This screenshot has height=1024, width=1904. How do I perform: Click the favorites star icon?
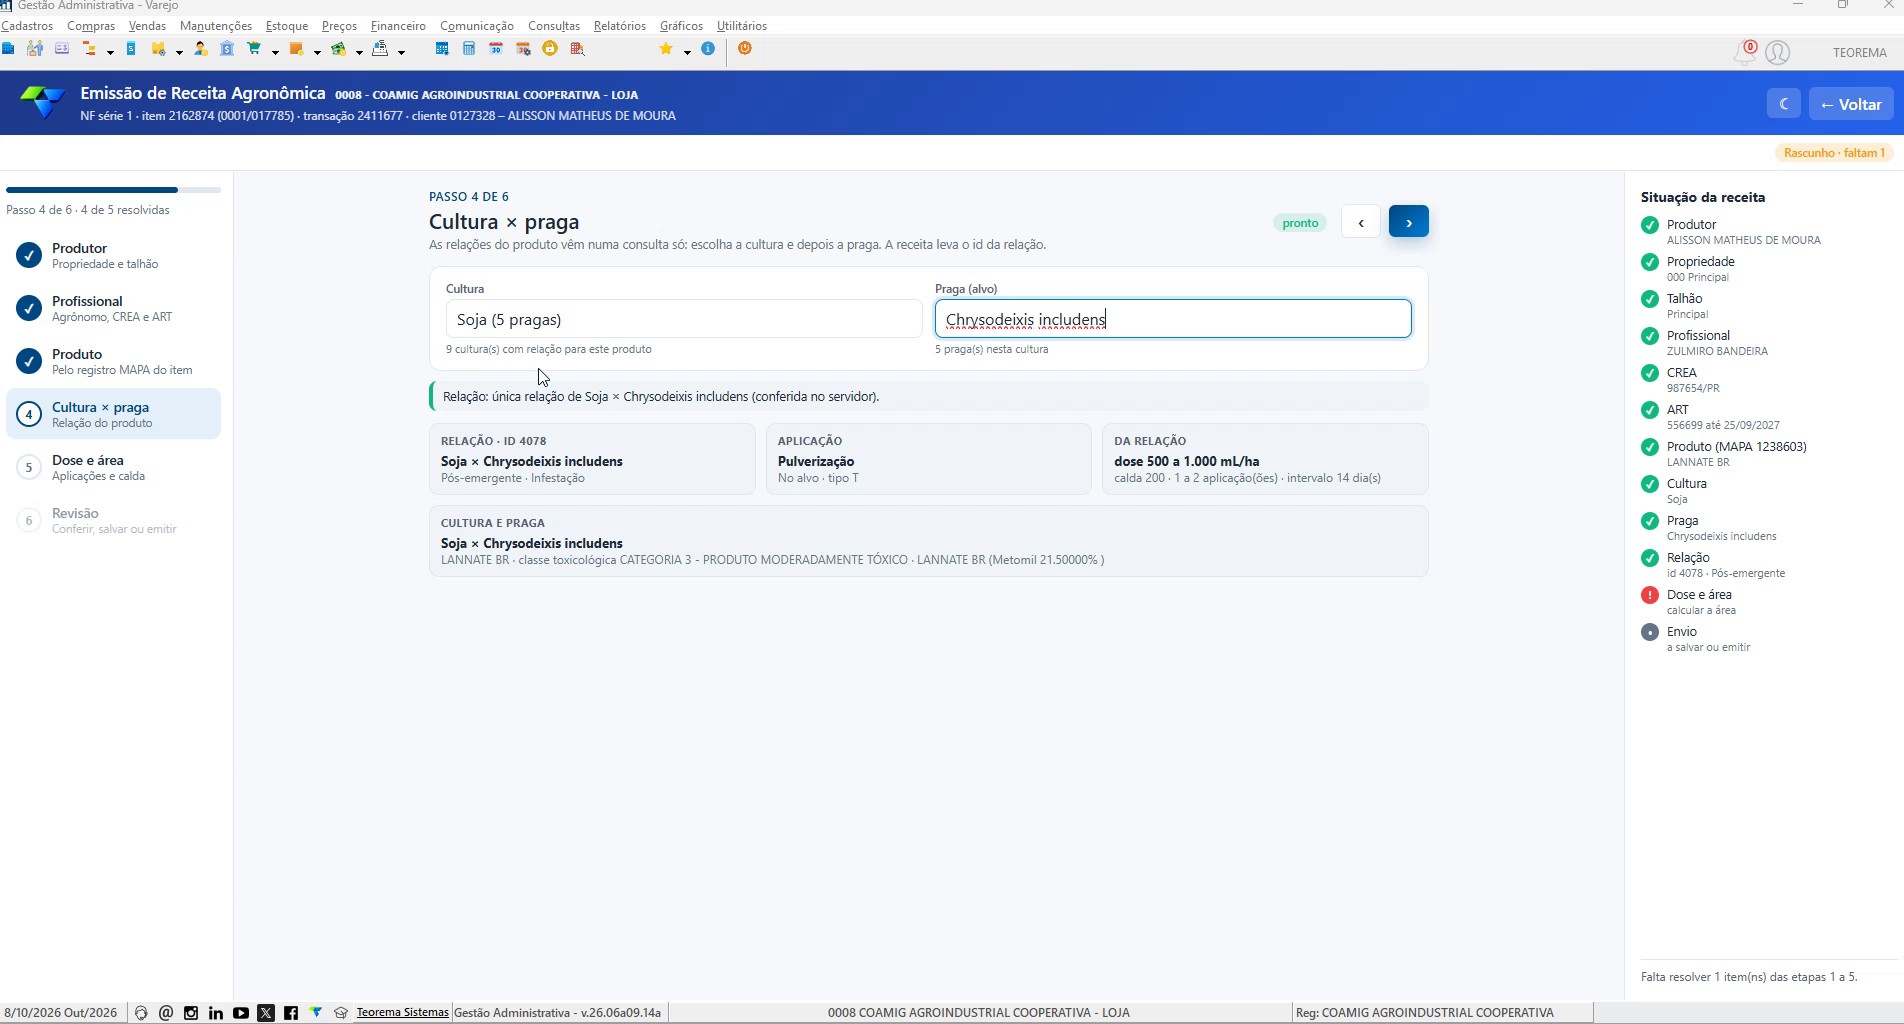[x=666, y=48]
